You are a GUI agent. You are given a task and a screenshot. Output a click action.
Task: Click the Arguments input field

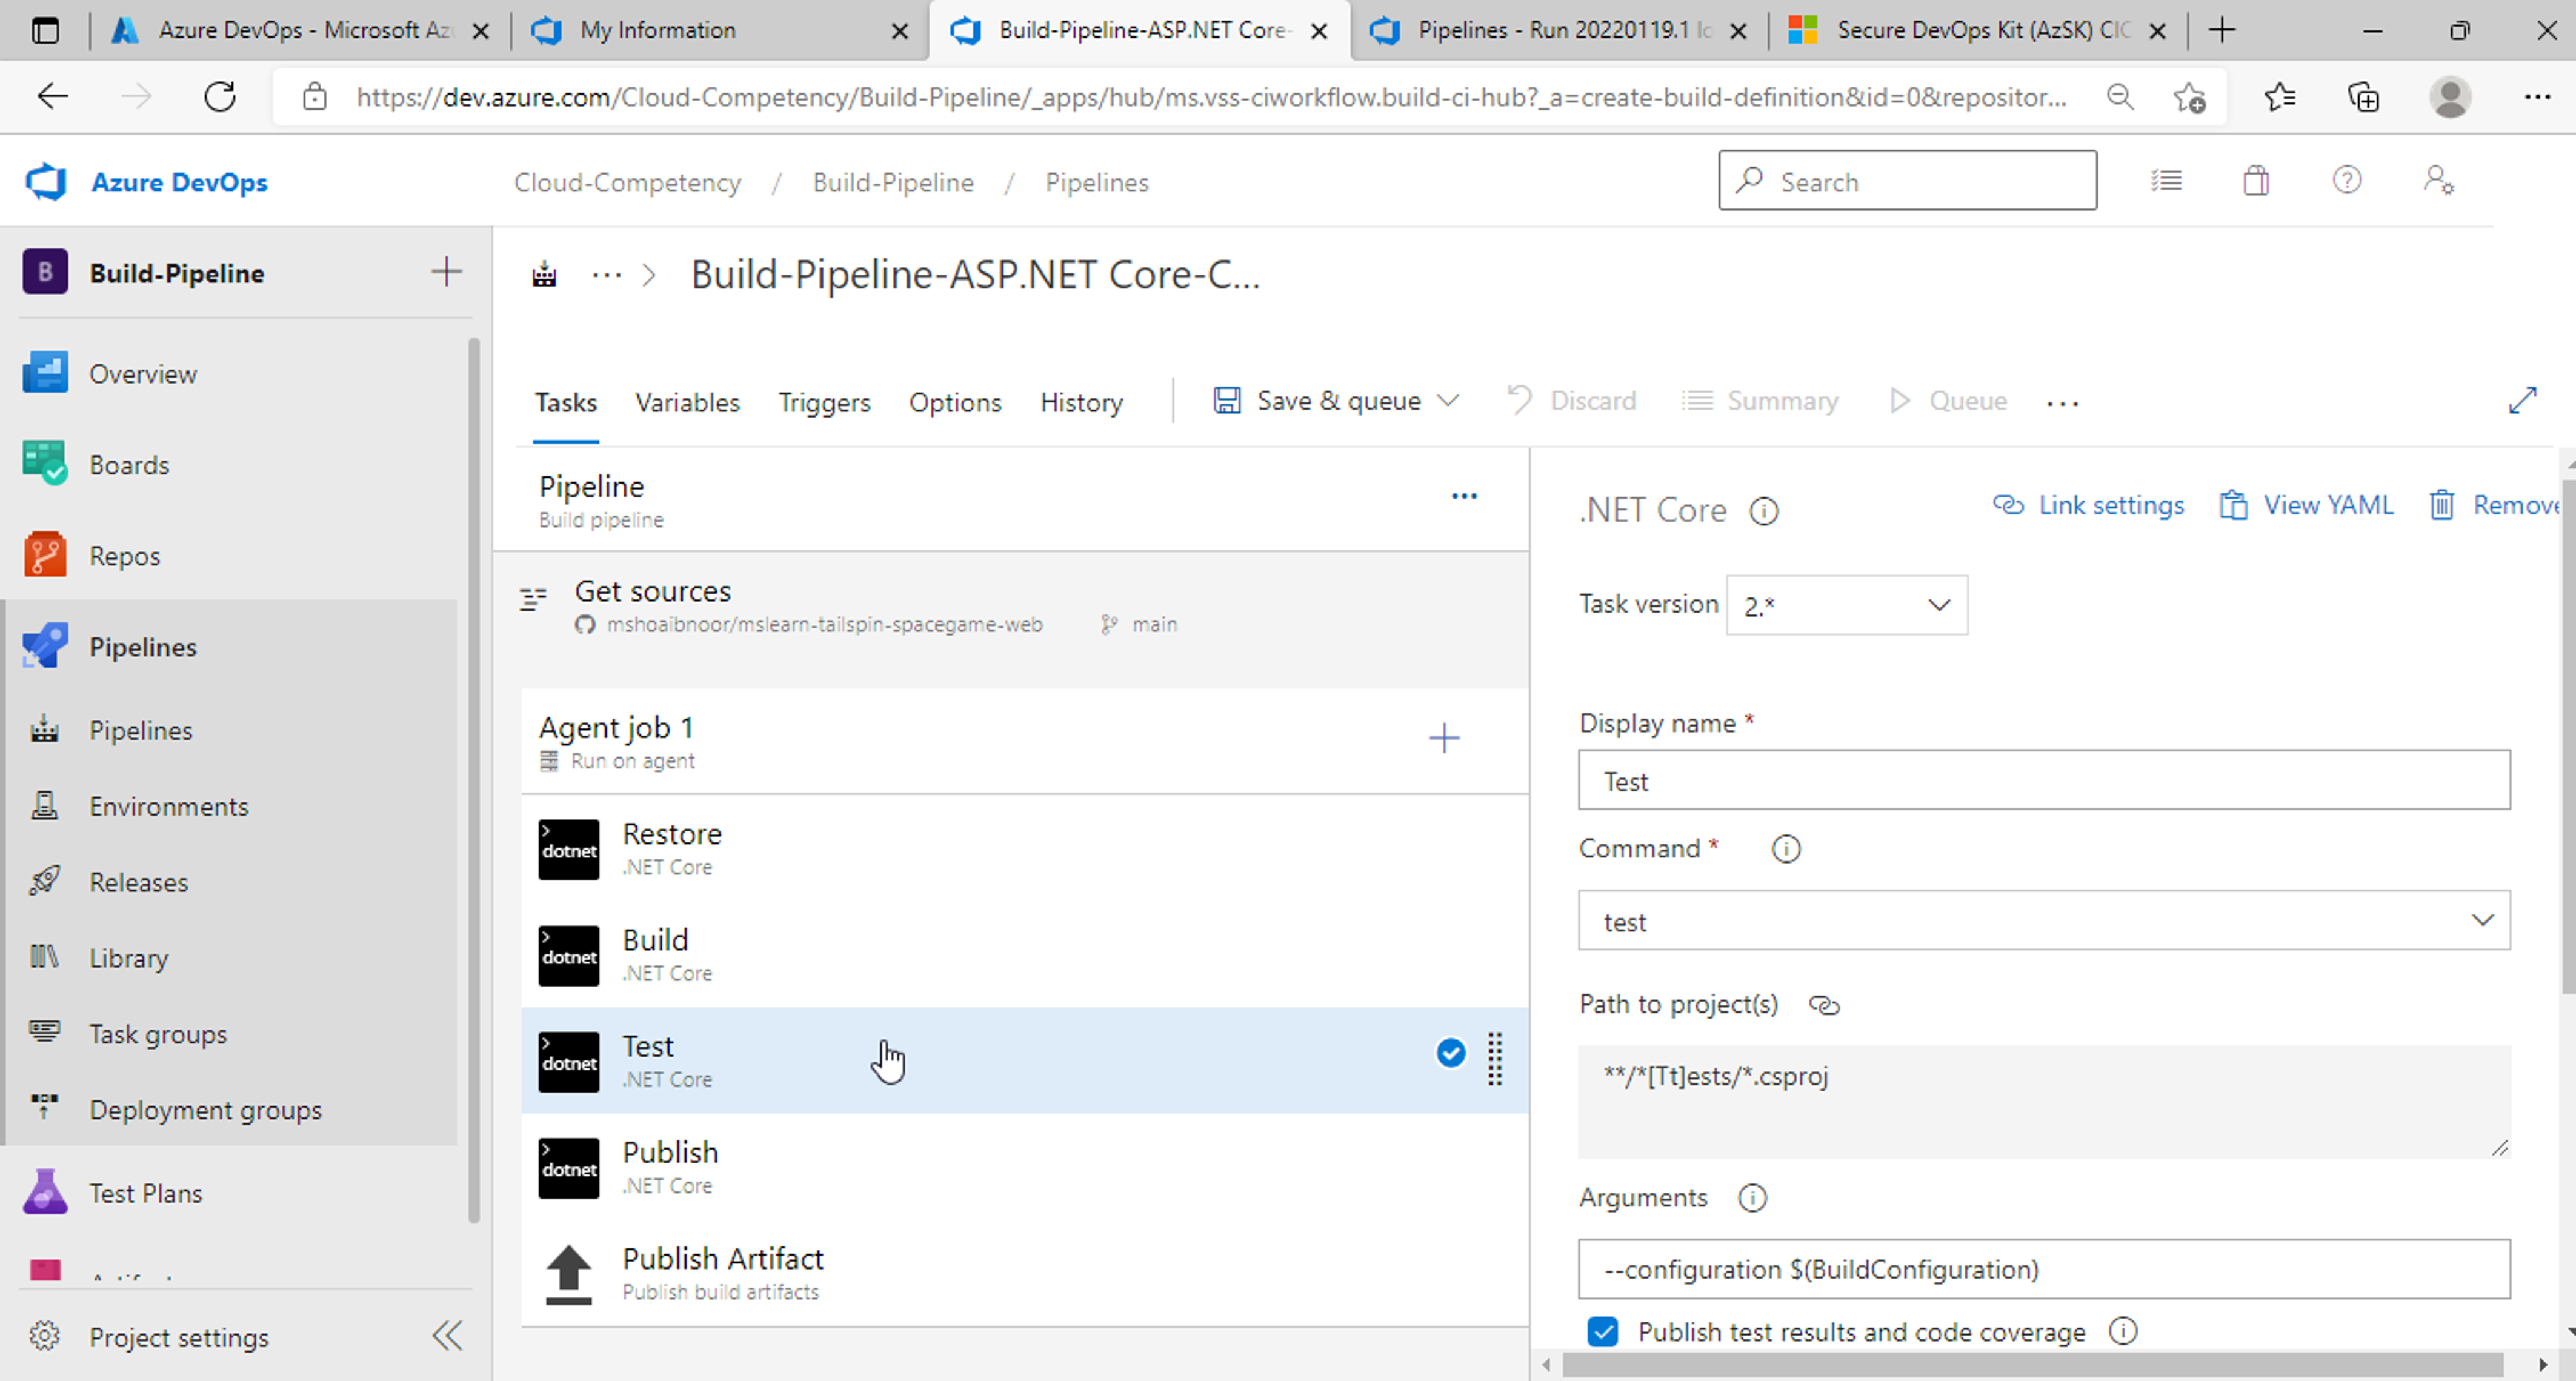[x=2044, y=1269]
